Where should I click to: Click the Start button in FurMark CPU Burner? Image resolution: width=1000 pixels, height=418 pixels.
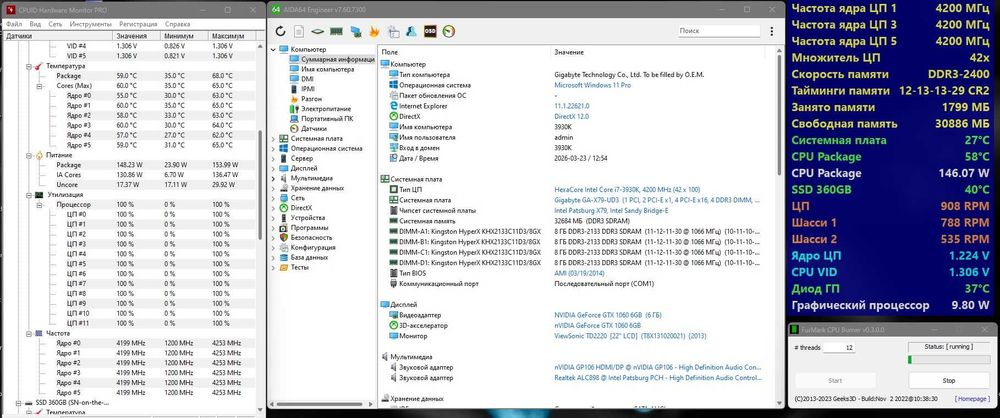click(835, 380)
